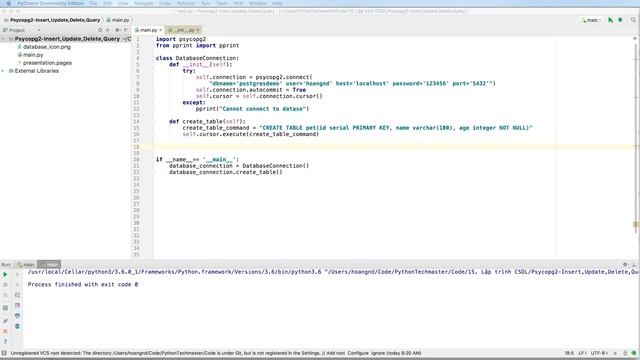The height and width of the screenshot is (360, 640).
Task: Open the Run menu
Action: pyautogui.click(x=206, y=3)
